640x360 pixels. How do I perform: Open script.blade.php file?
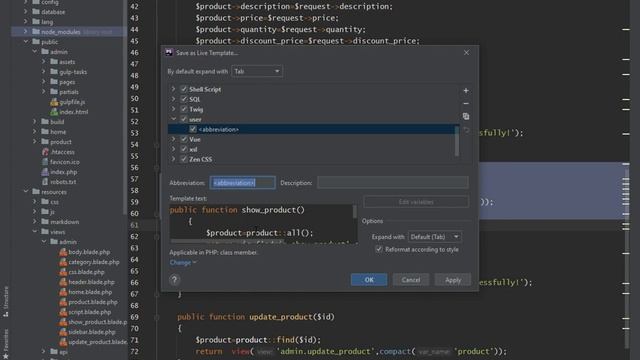[89, 312]
